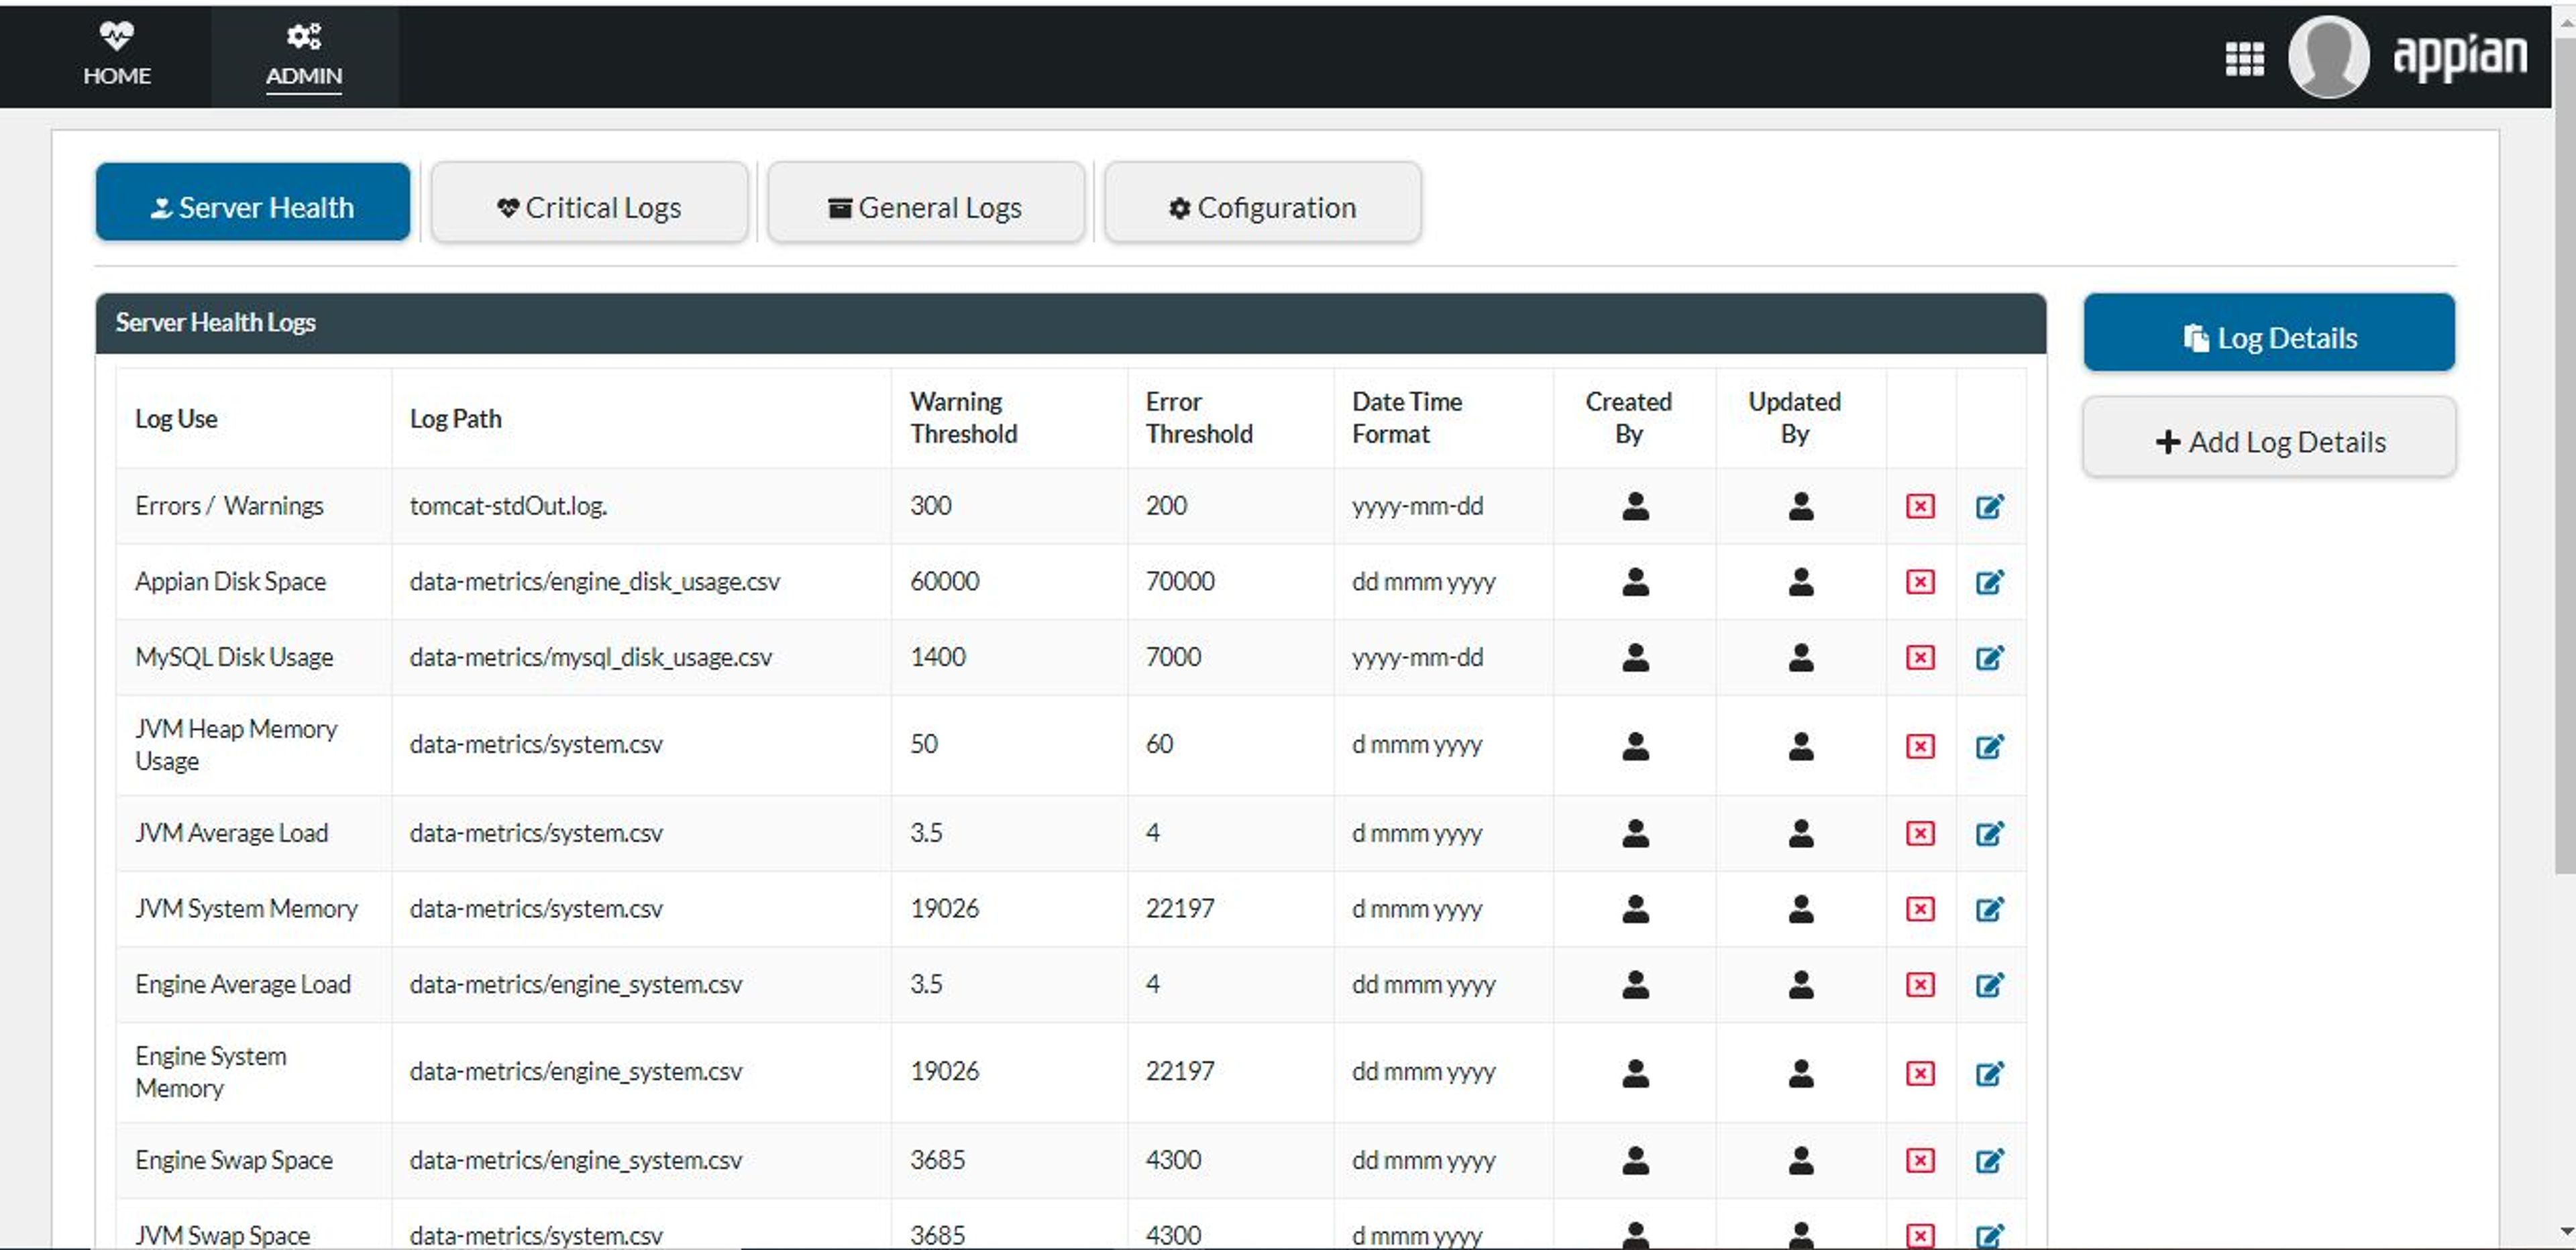
Task: Click the Date Time Format column header
Action: coord(1406,418)
